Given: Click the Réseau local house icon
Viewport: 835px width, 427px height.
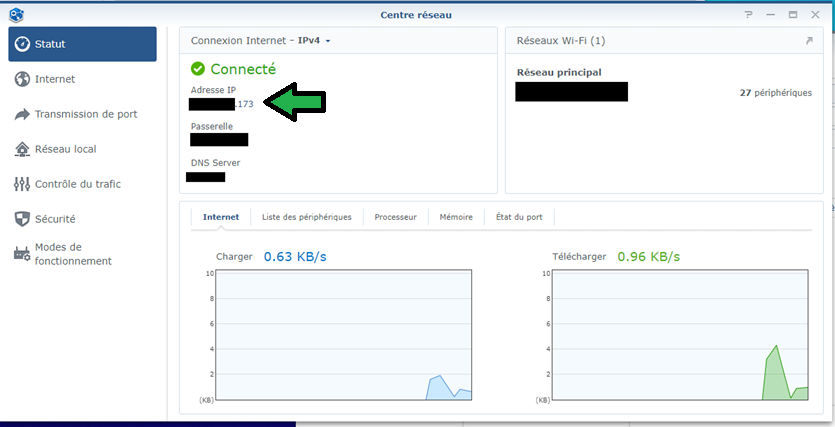Looking at the screenshot, I should coord(22,149).
